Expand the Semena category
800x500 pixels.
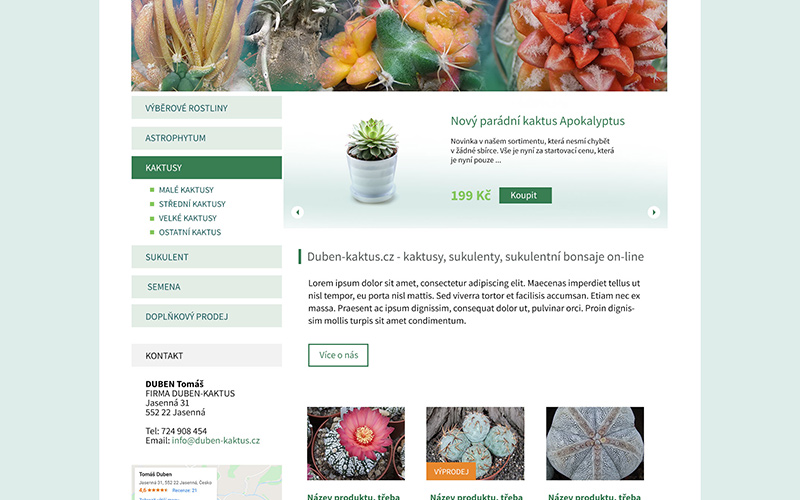pos(207,287)
